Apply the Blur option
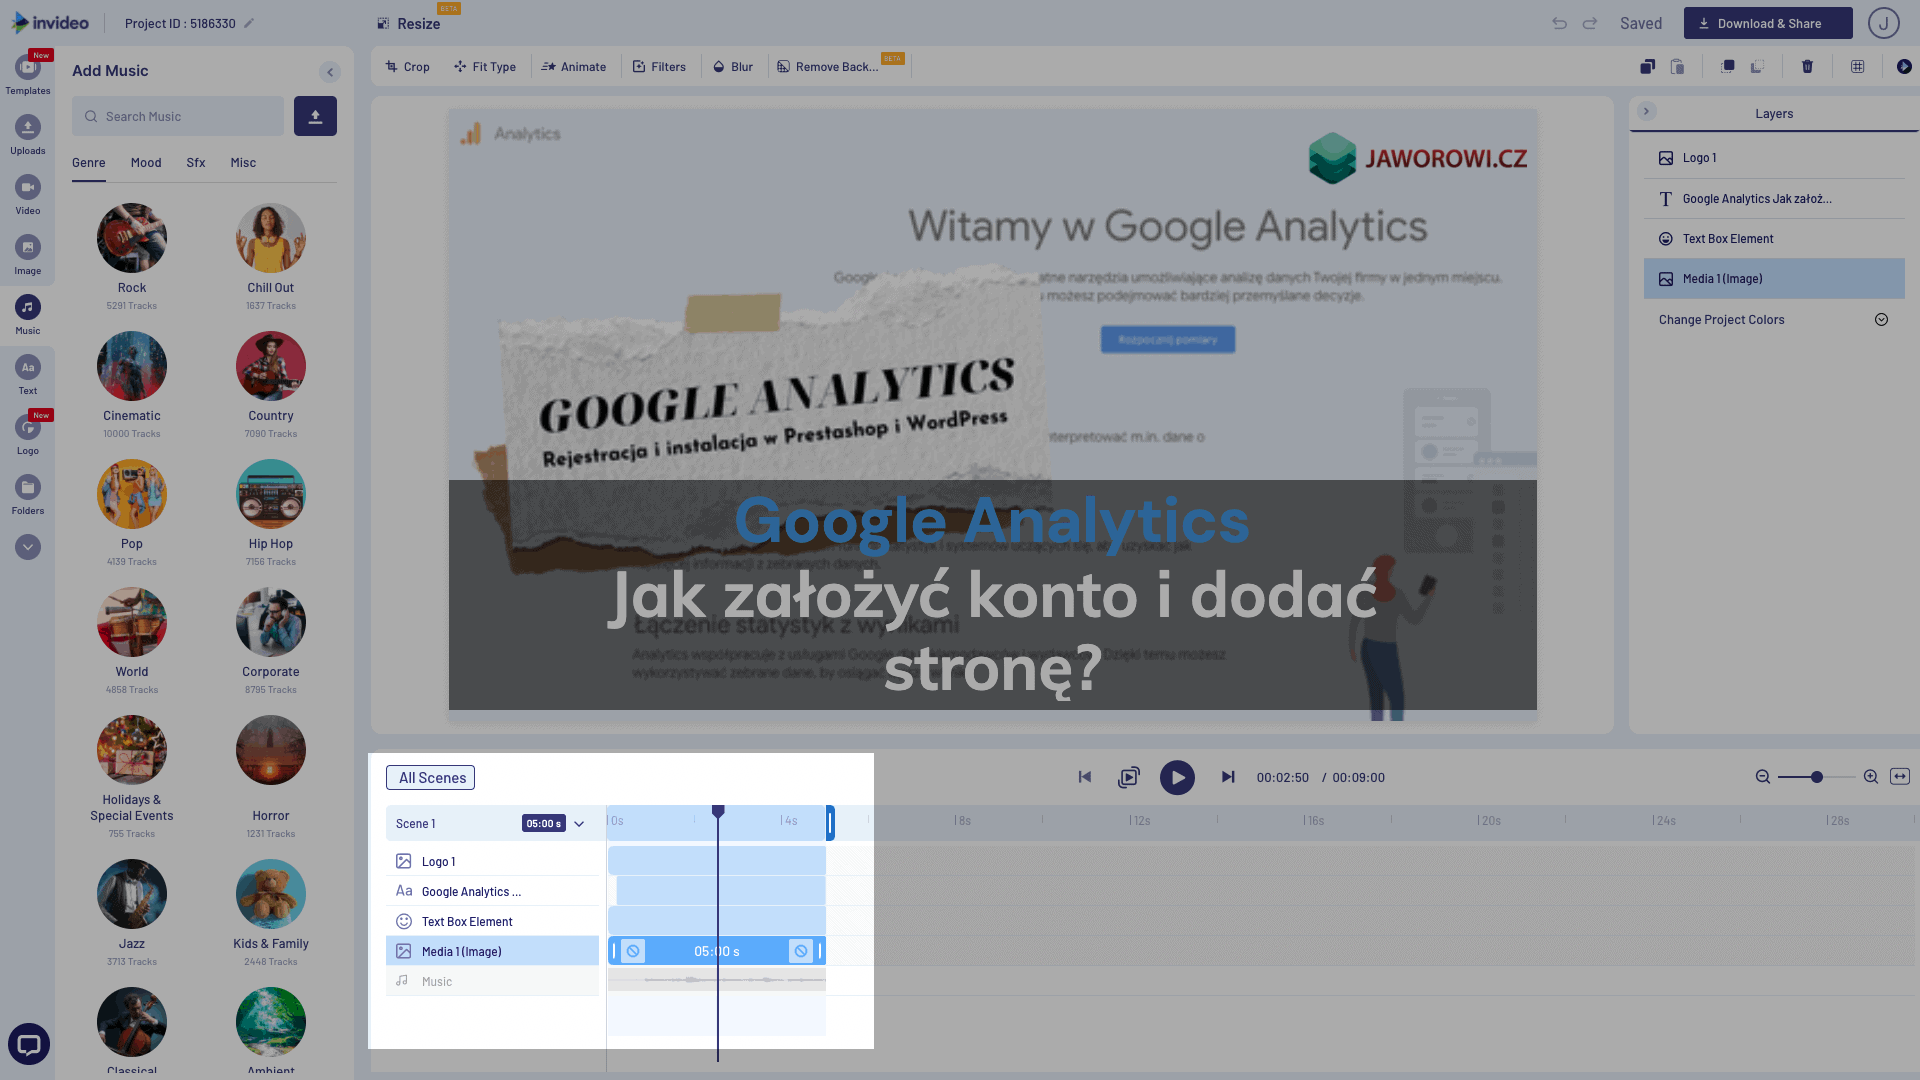 point(733,67)
